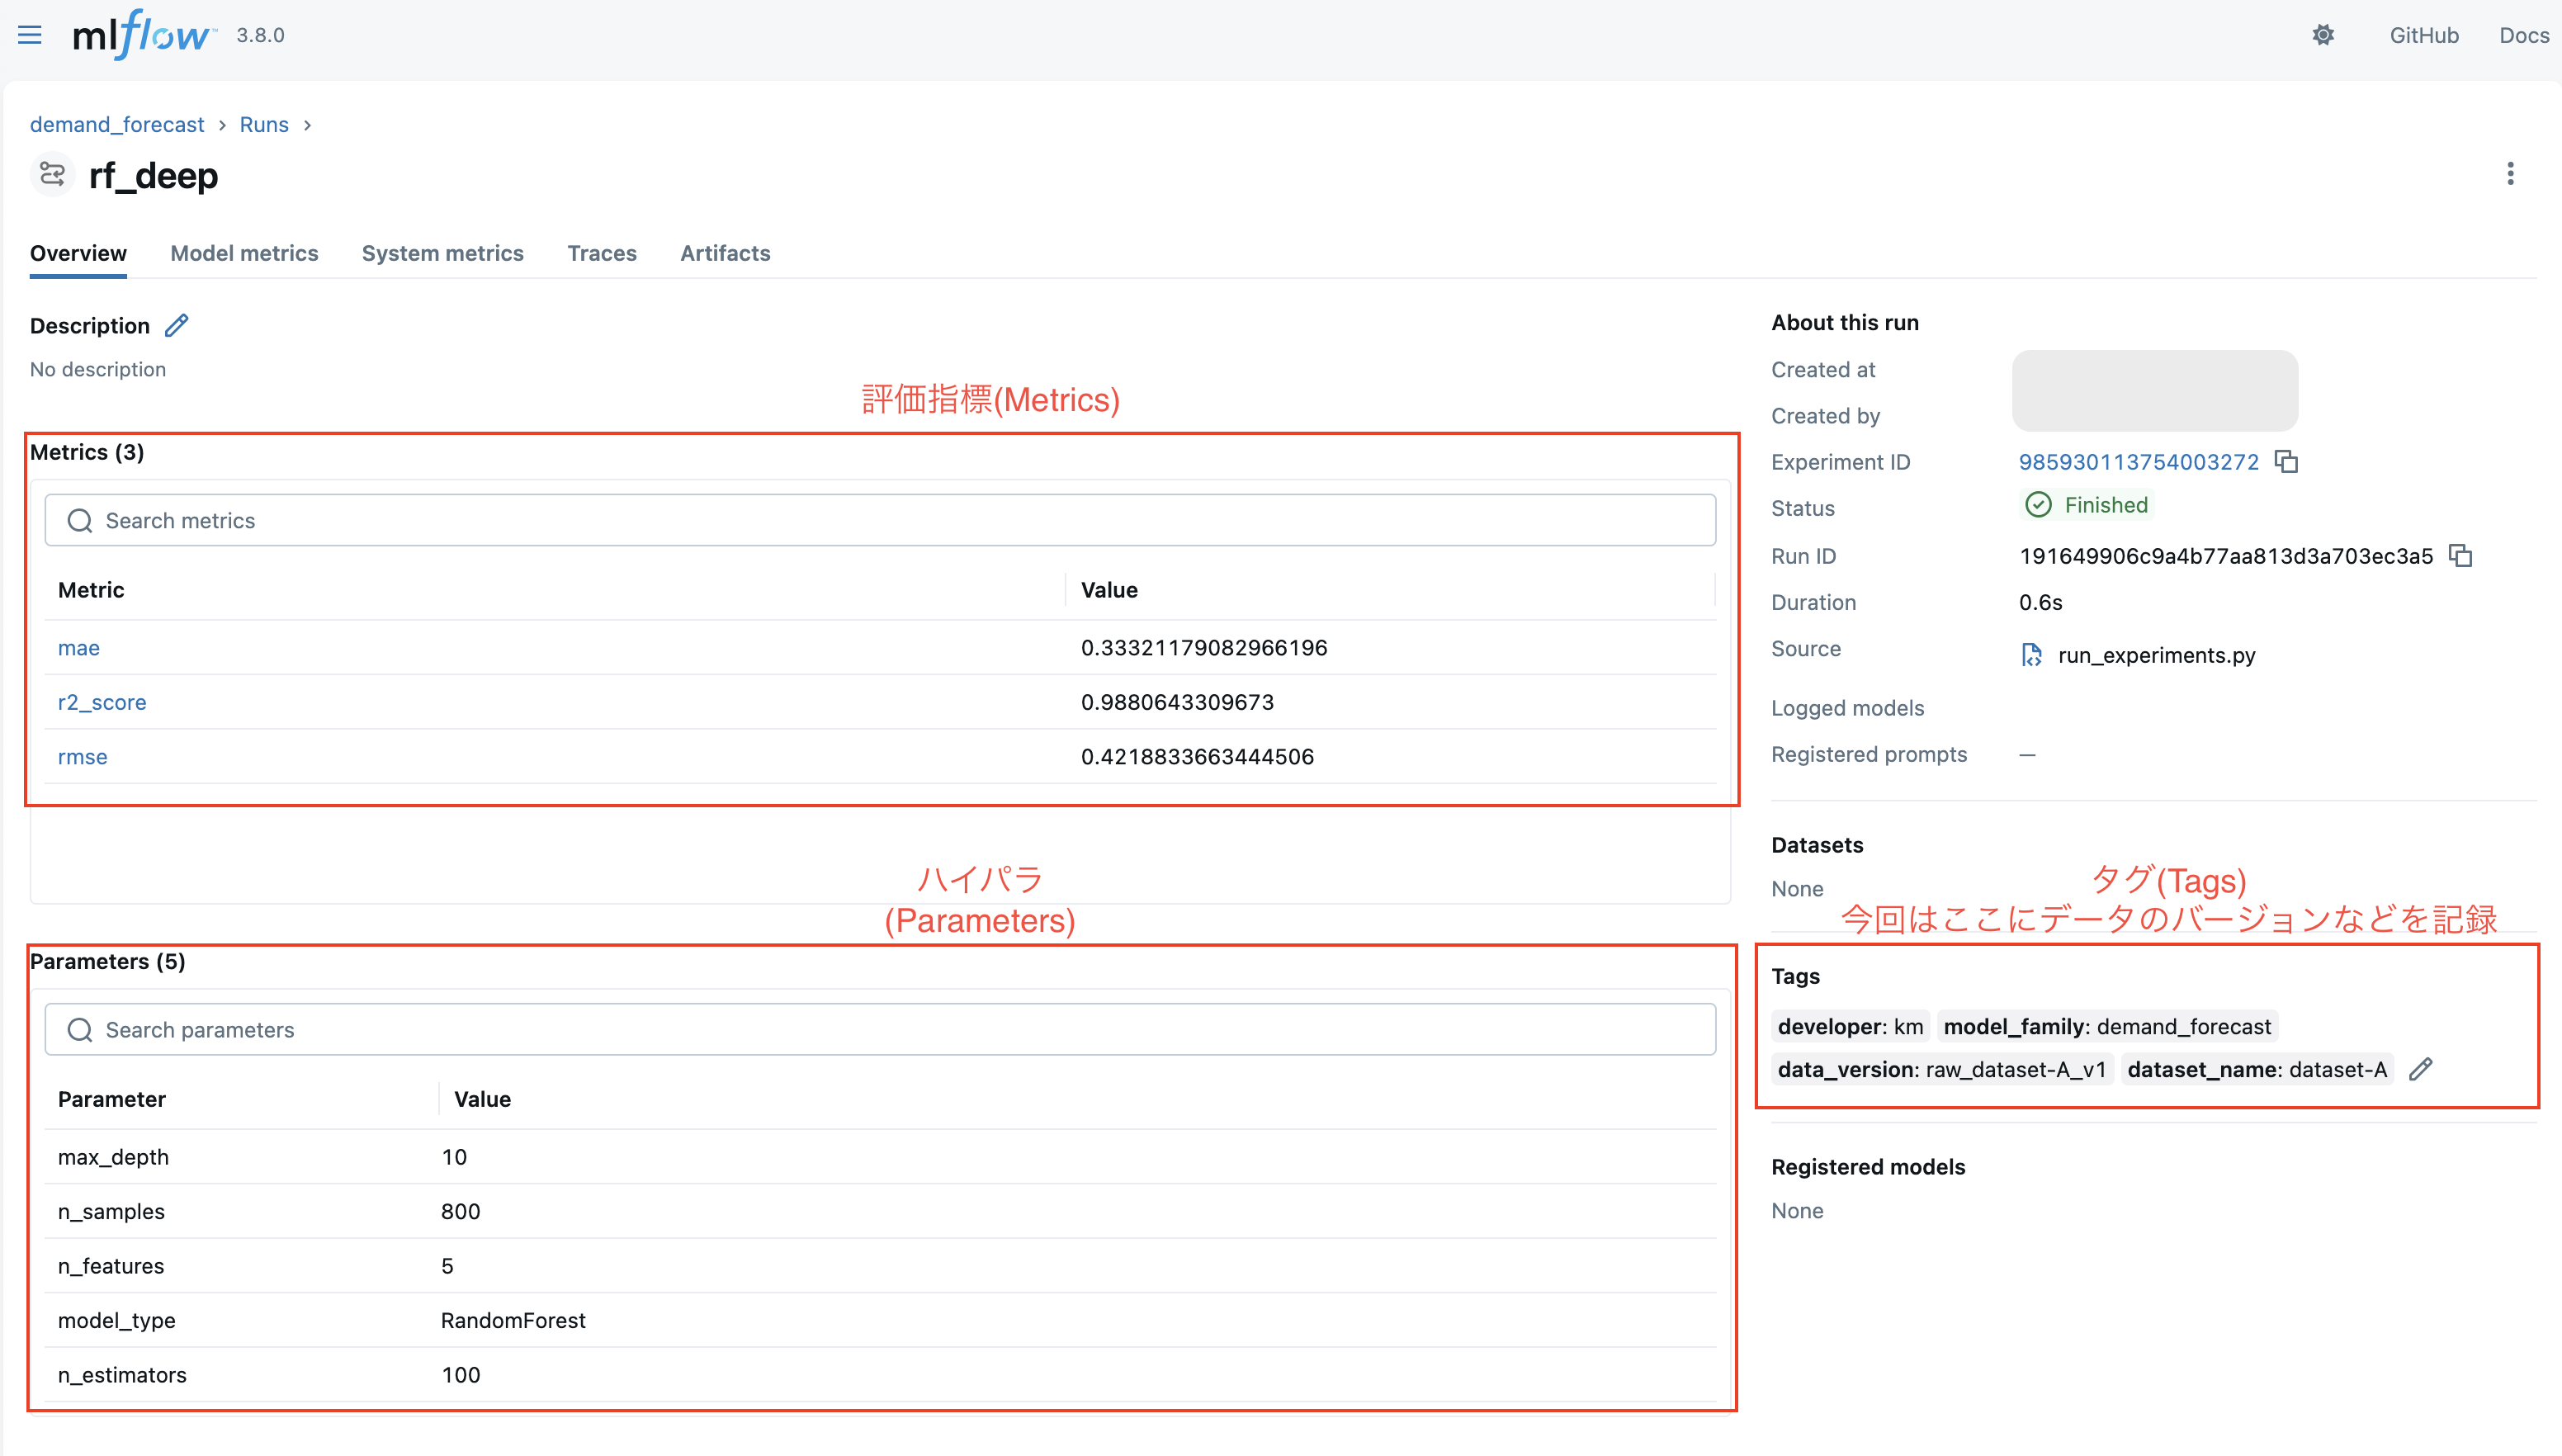
Task: Go to demand_forecast experiment breadcrumb
Action: point(117,125)
